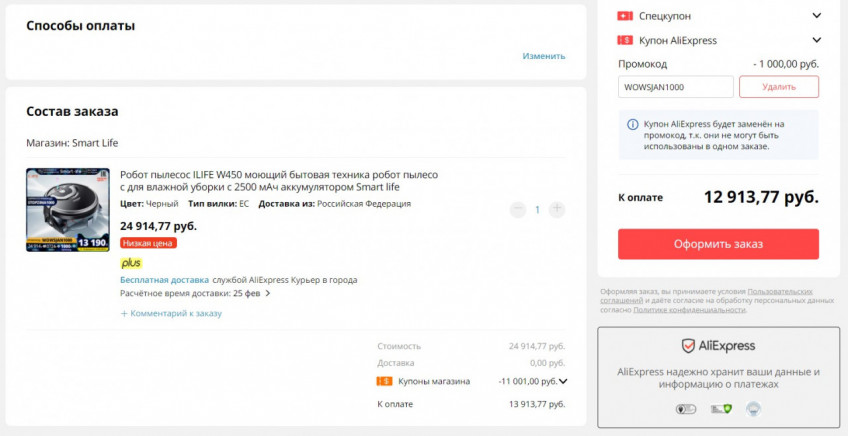Click the promo code field WOWSJAN1000
The height and width of the screenshot is (436, 848).
tap(675, 87)
